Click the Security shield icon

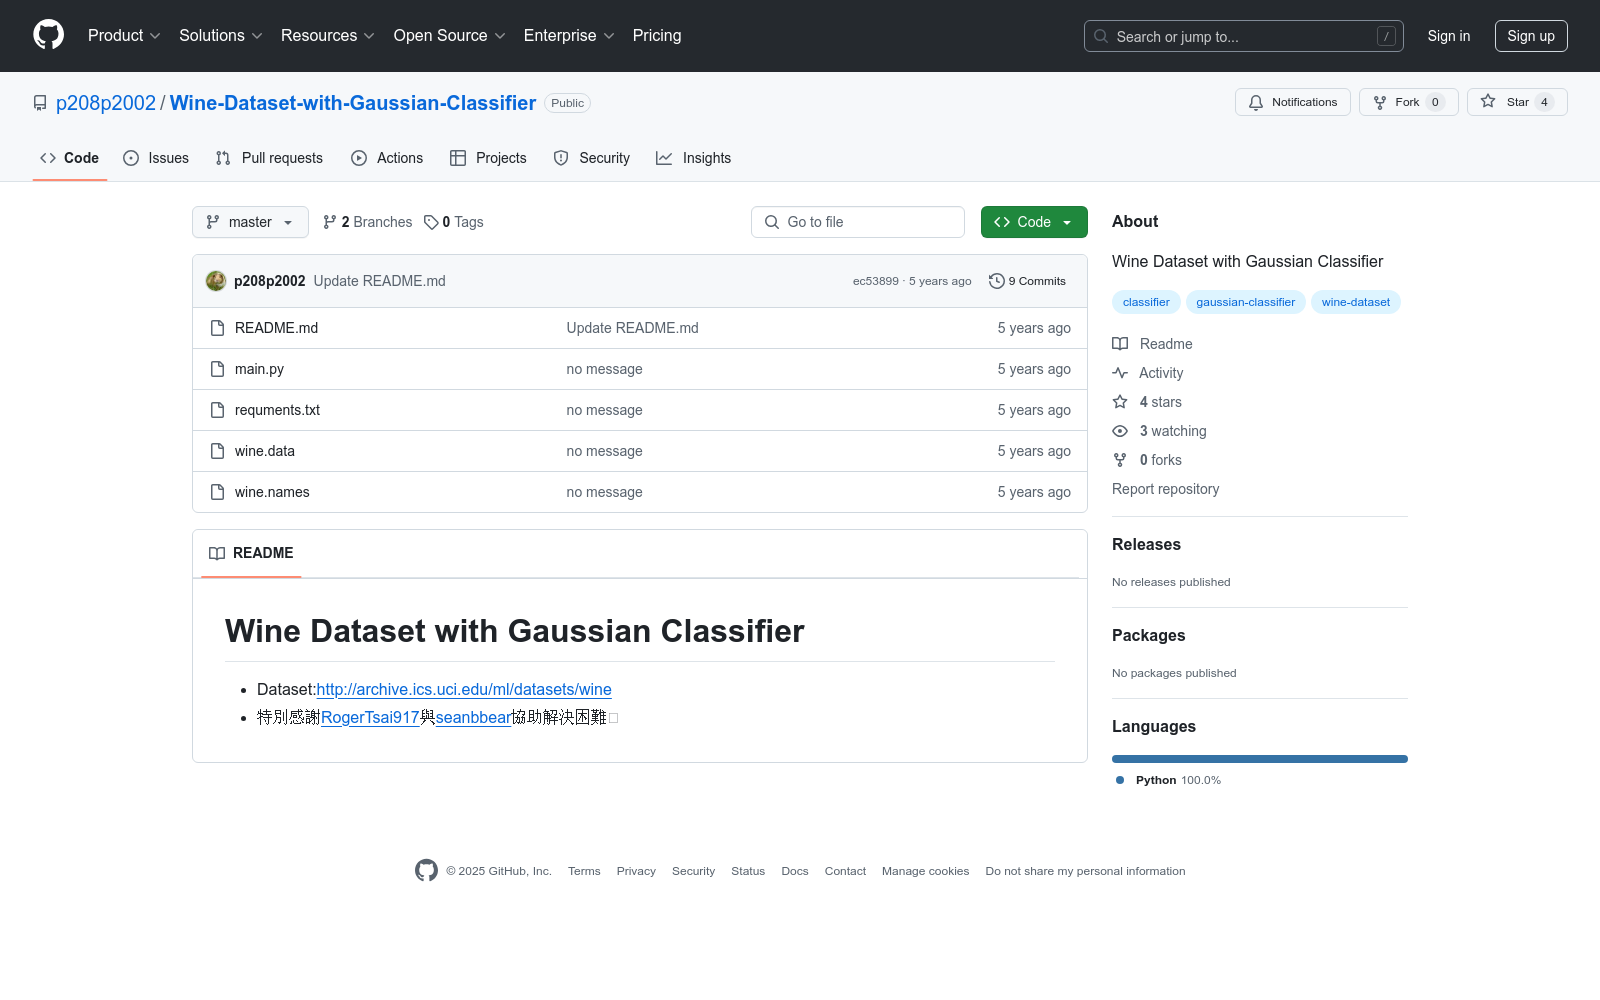click(x=561, y=158)
